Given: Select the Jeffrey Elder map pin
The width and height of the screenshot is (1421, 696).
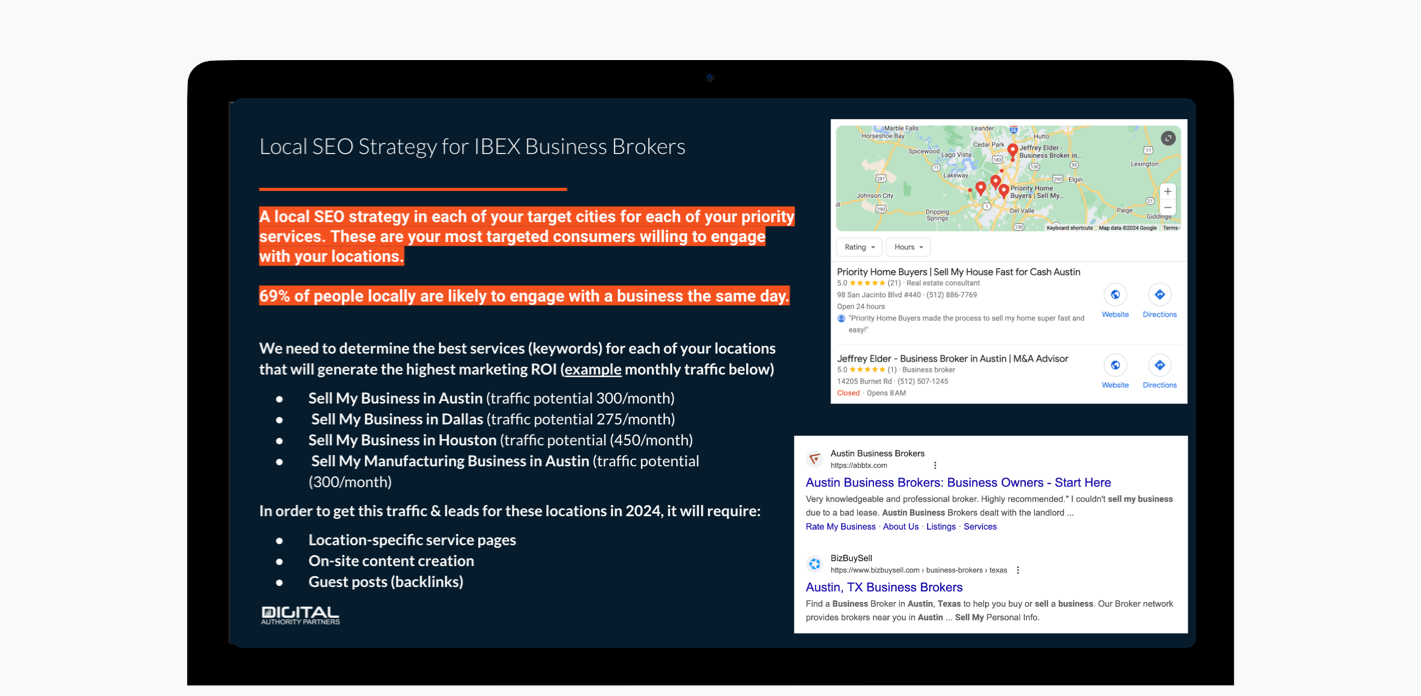Looking at the screenshot, I should (x=1012, y=151).
